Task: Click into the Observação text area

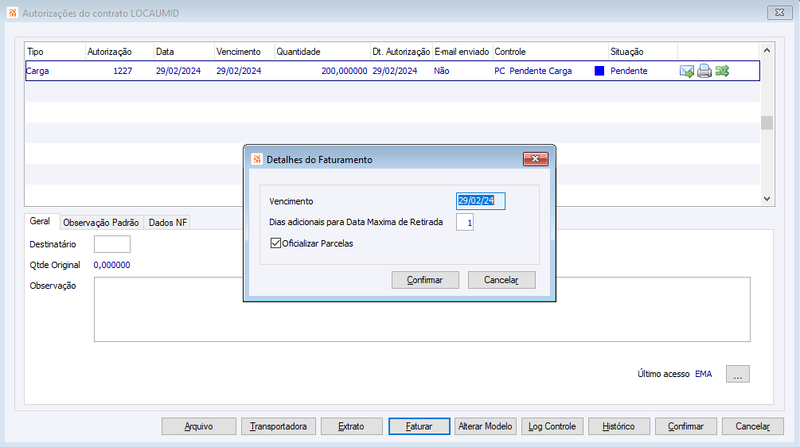Action: pyautogui.click(x=422, y=309)
